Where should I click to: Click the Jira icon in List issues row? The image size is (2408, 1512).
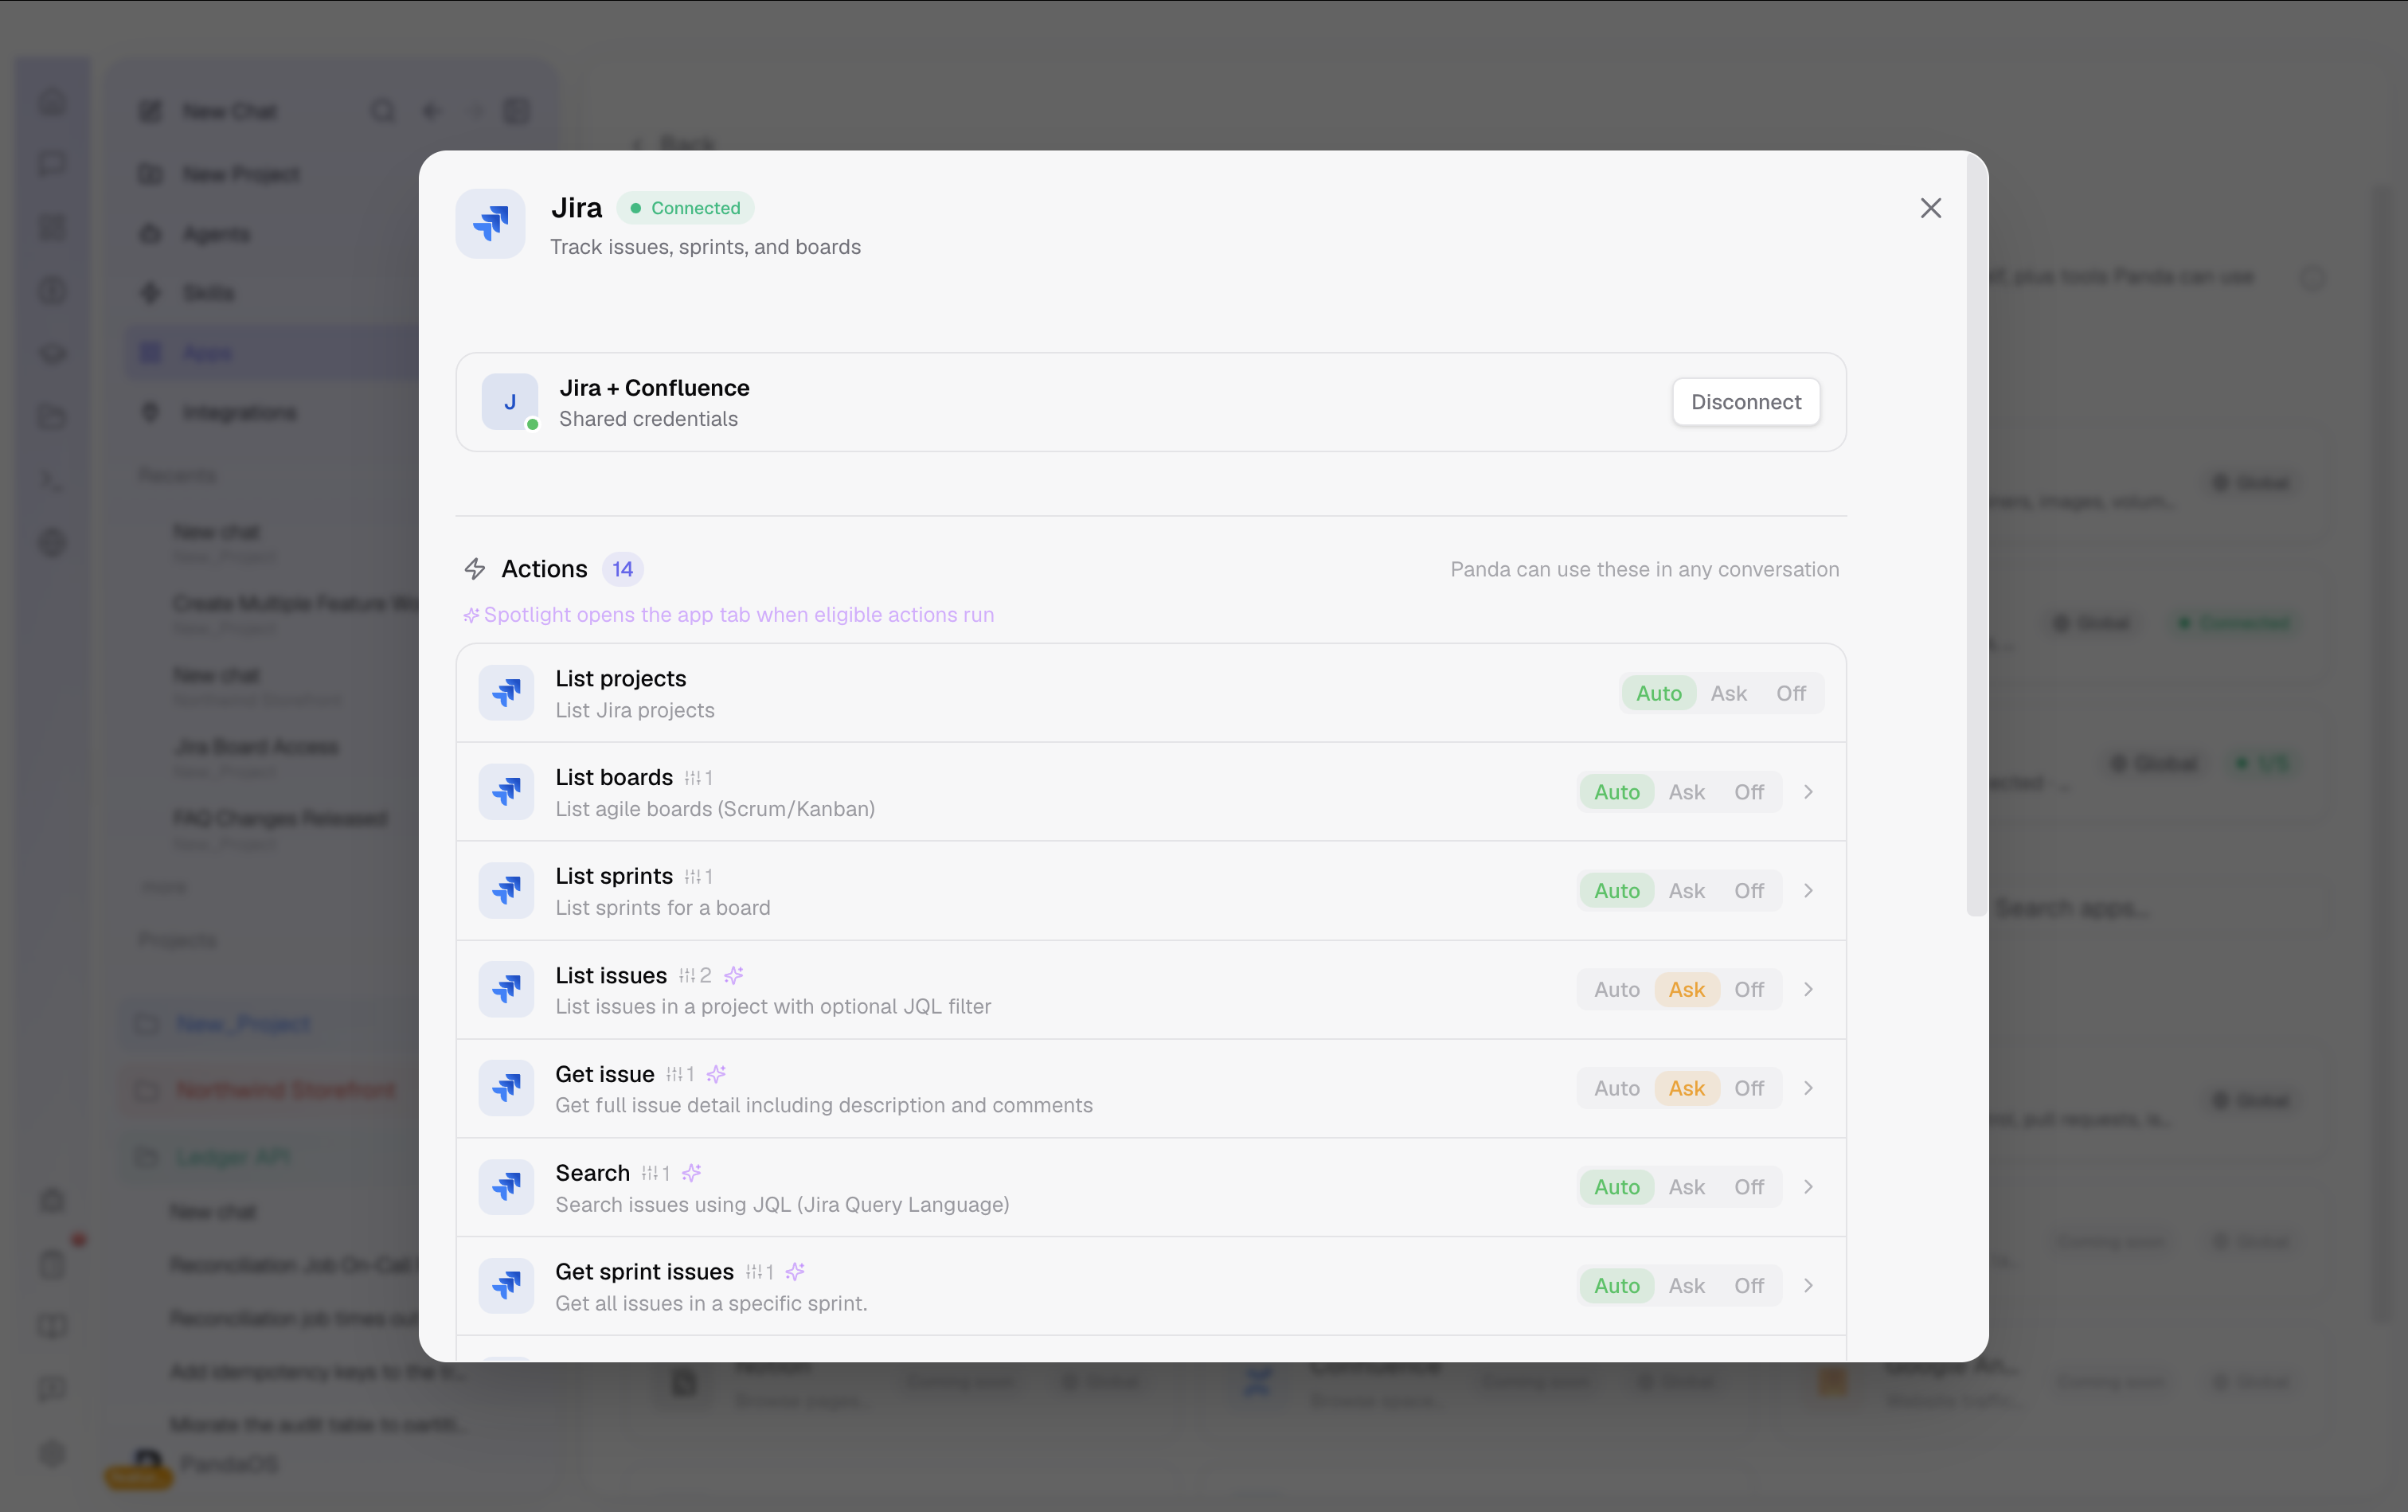click(506, 990)
